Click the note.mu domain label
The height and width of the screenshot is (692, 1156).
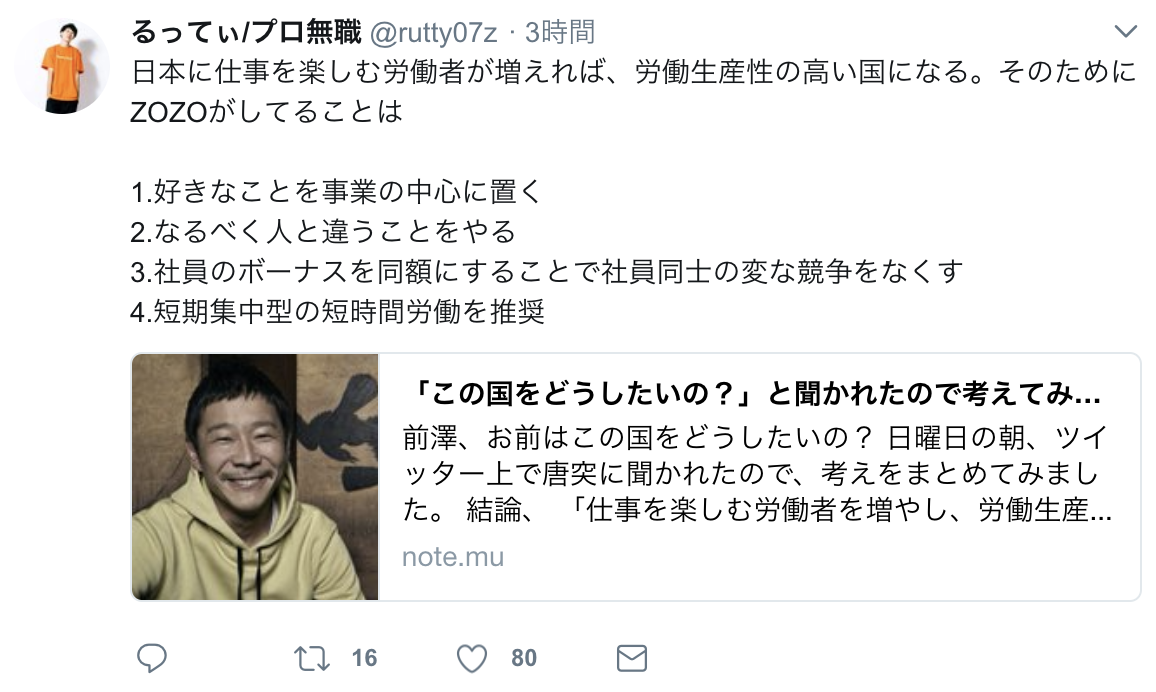(x=453, y=556)
